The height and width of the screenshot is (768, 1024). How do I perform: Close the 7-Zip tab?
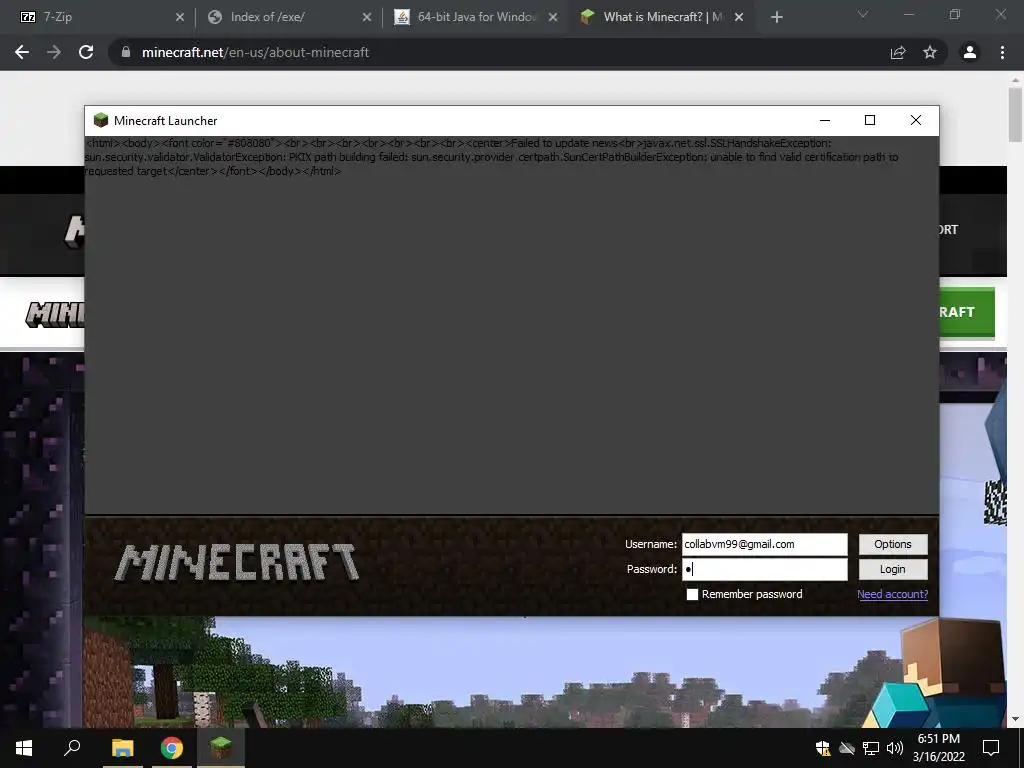pyautogui.click(x=180, y=17)
